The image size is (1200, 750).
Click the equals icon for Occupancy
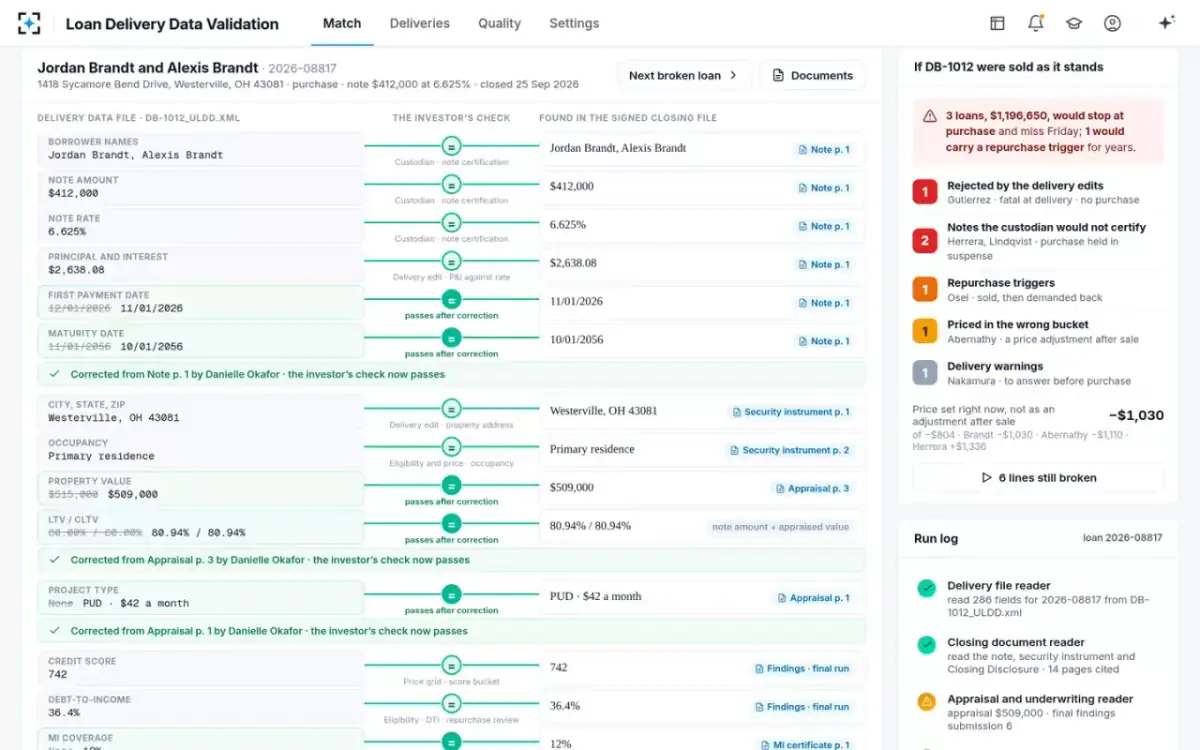pyautogui.click(x=451, y=447)
